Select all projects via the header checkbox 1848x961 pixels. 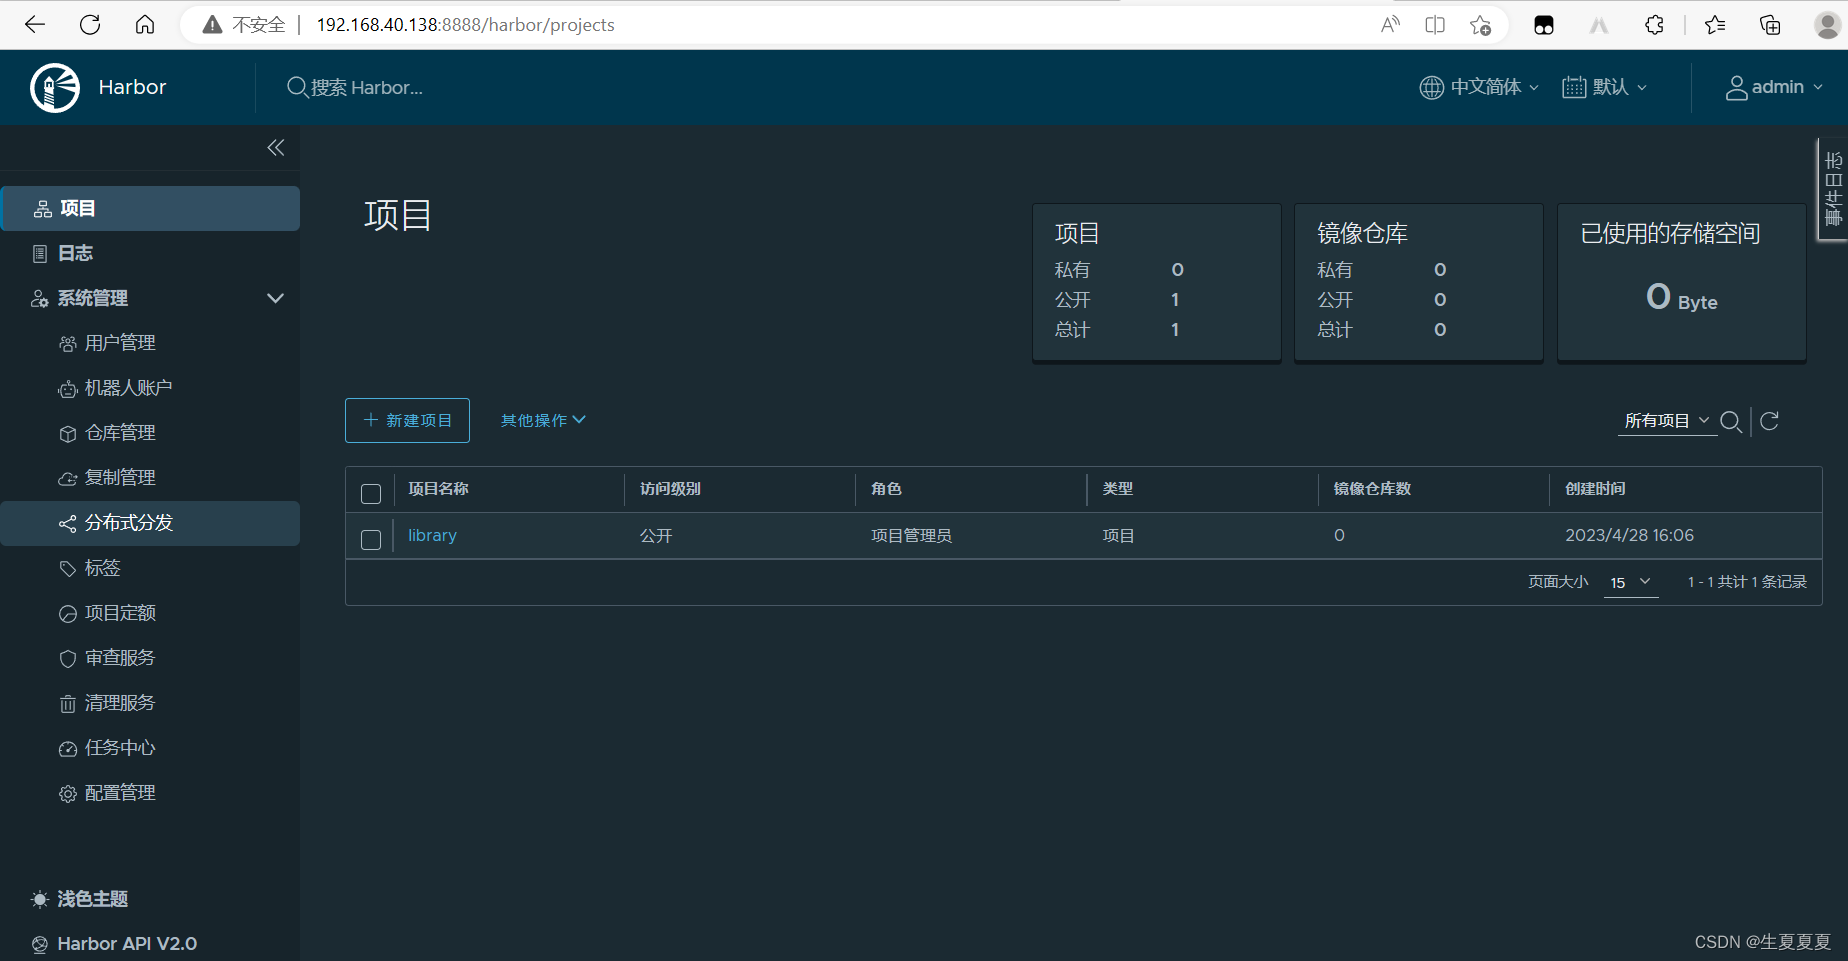(x=370, y=493)
